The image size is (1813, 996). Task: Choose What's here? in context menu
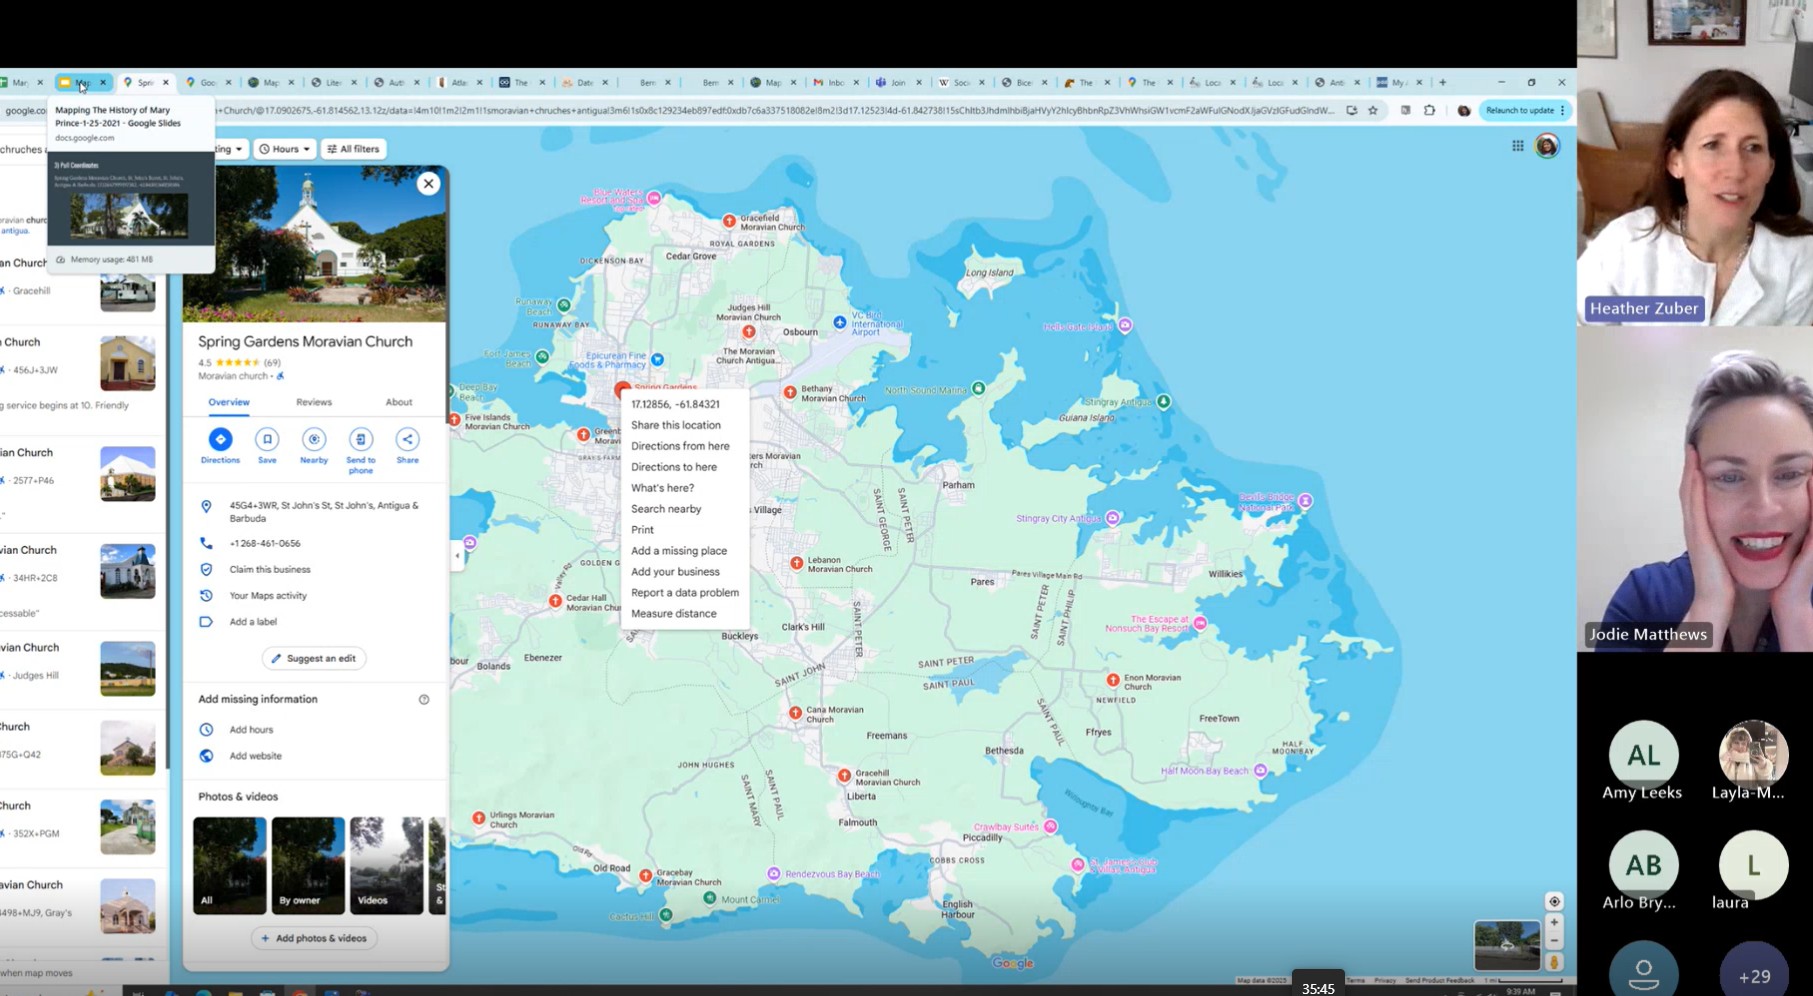tap(662, 488)
